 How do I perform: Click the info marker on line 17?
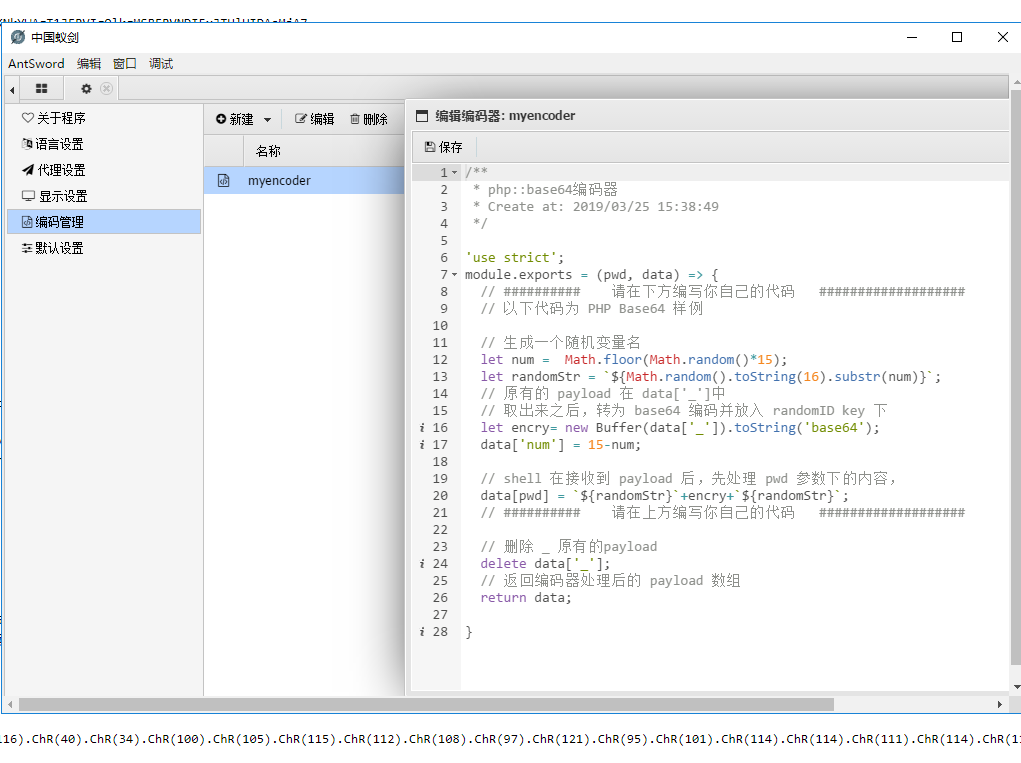coord(422,445)
